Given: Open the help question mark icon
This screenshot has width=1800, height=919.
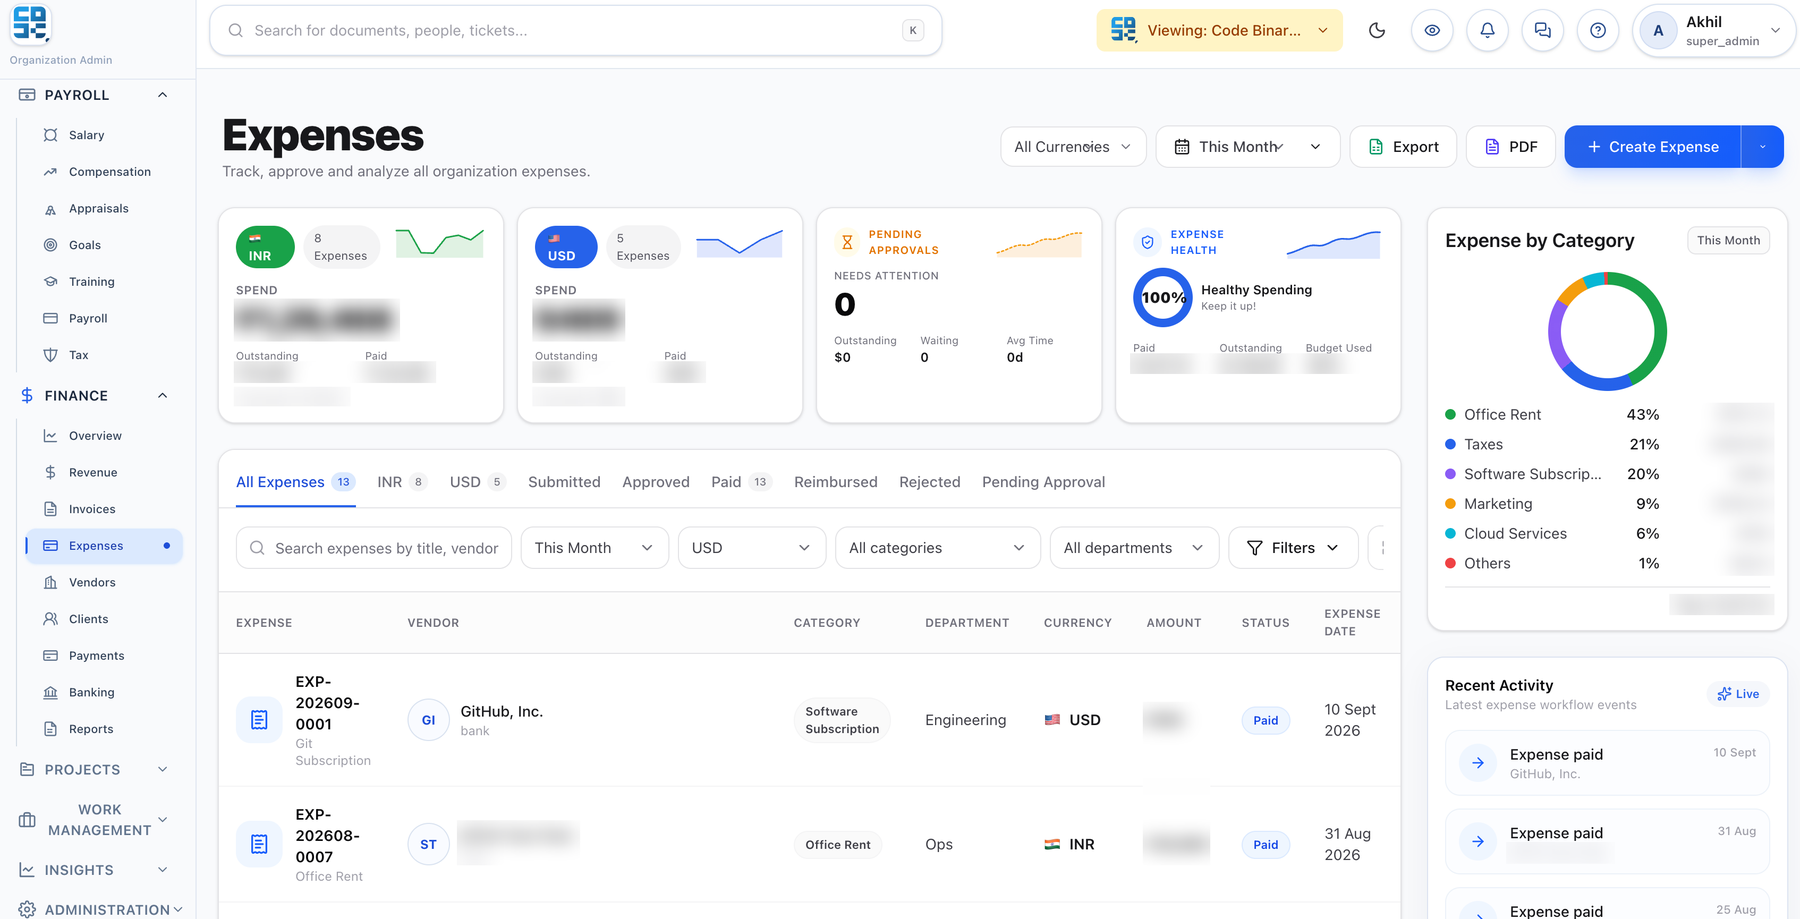Looking at the screenshot, I should click(x=1598, y=30).
